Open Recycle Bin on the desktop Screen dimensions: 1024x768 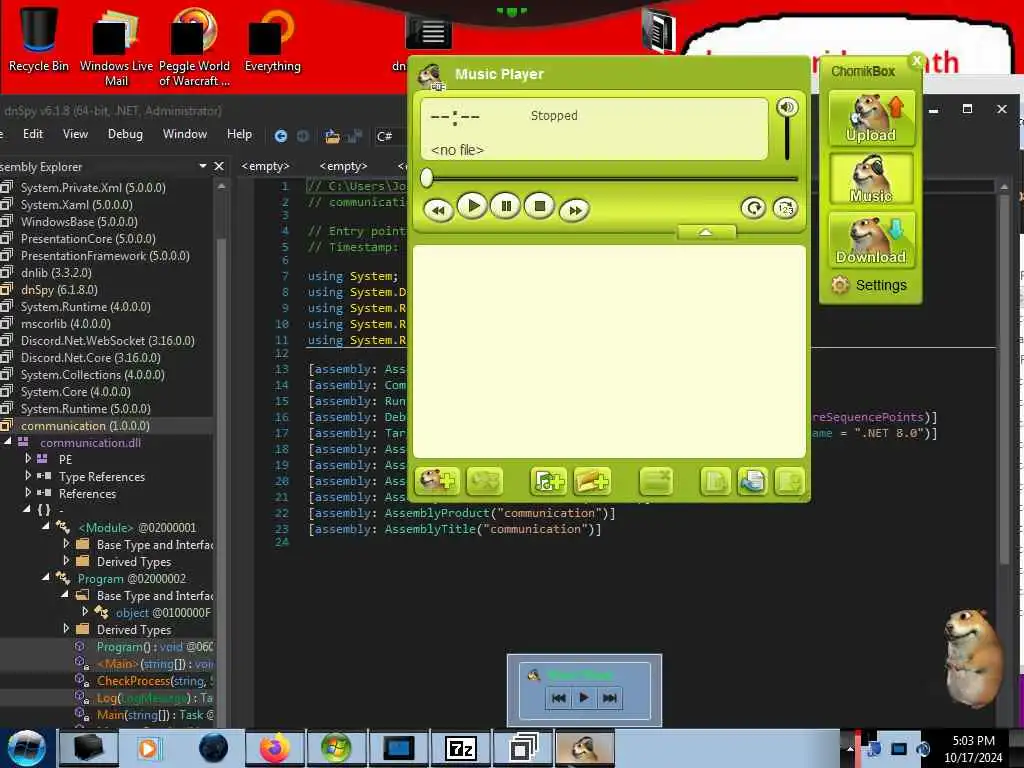coord(39,38)
